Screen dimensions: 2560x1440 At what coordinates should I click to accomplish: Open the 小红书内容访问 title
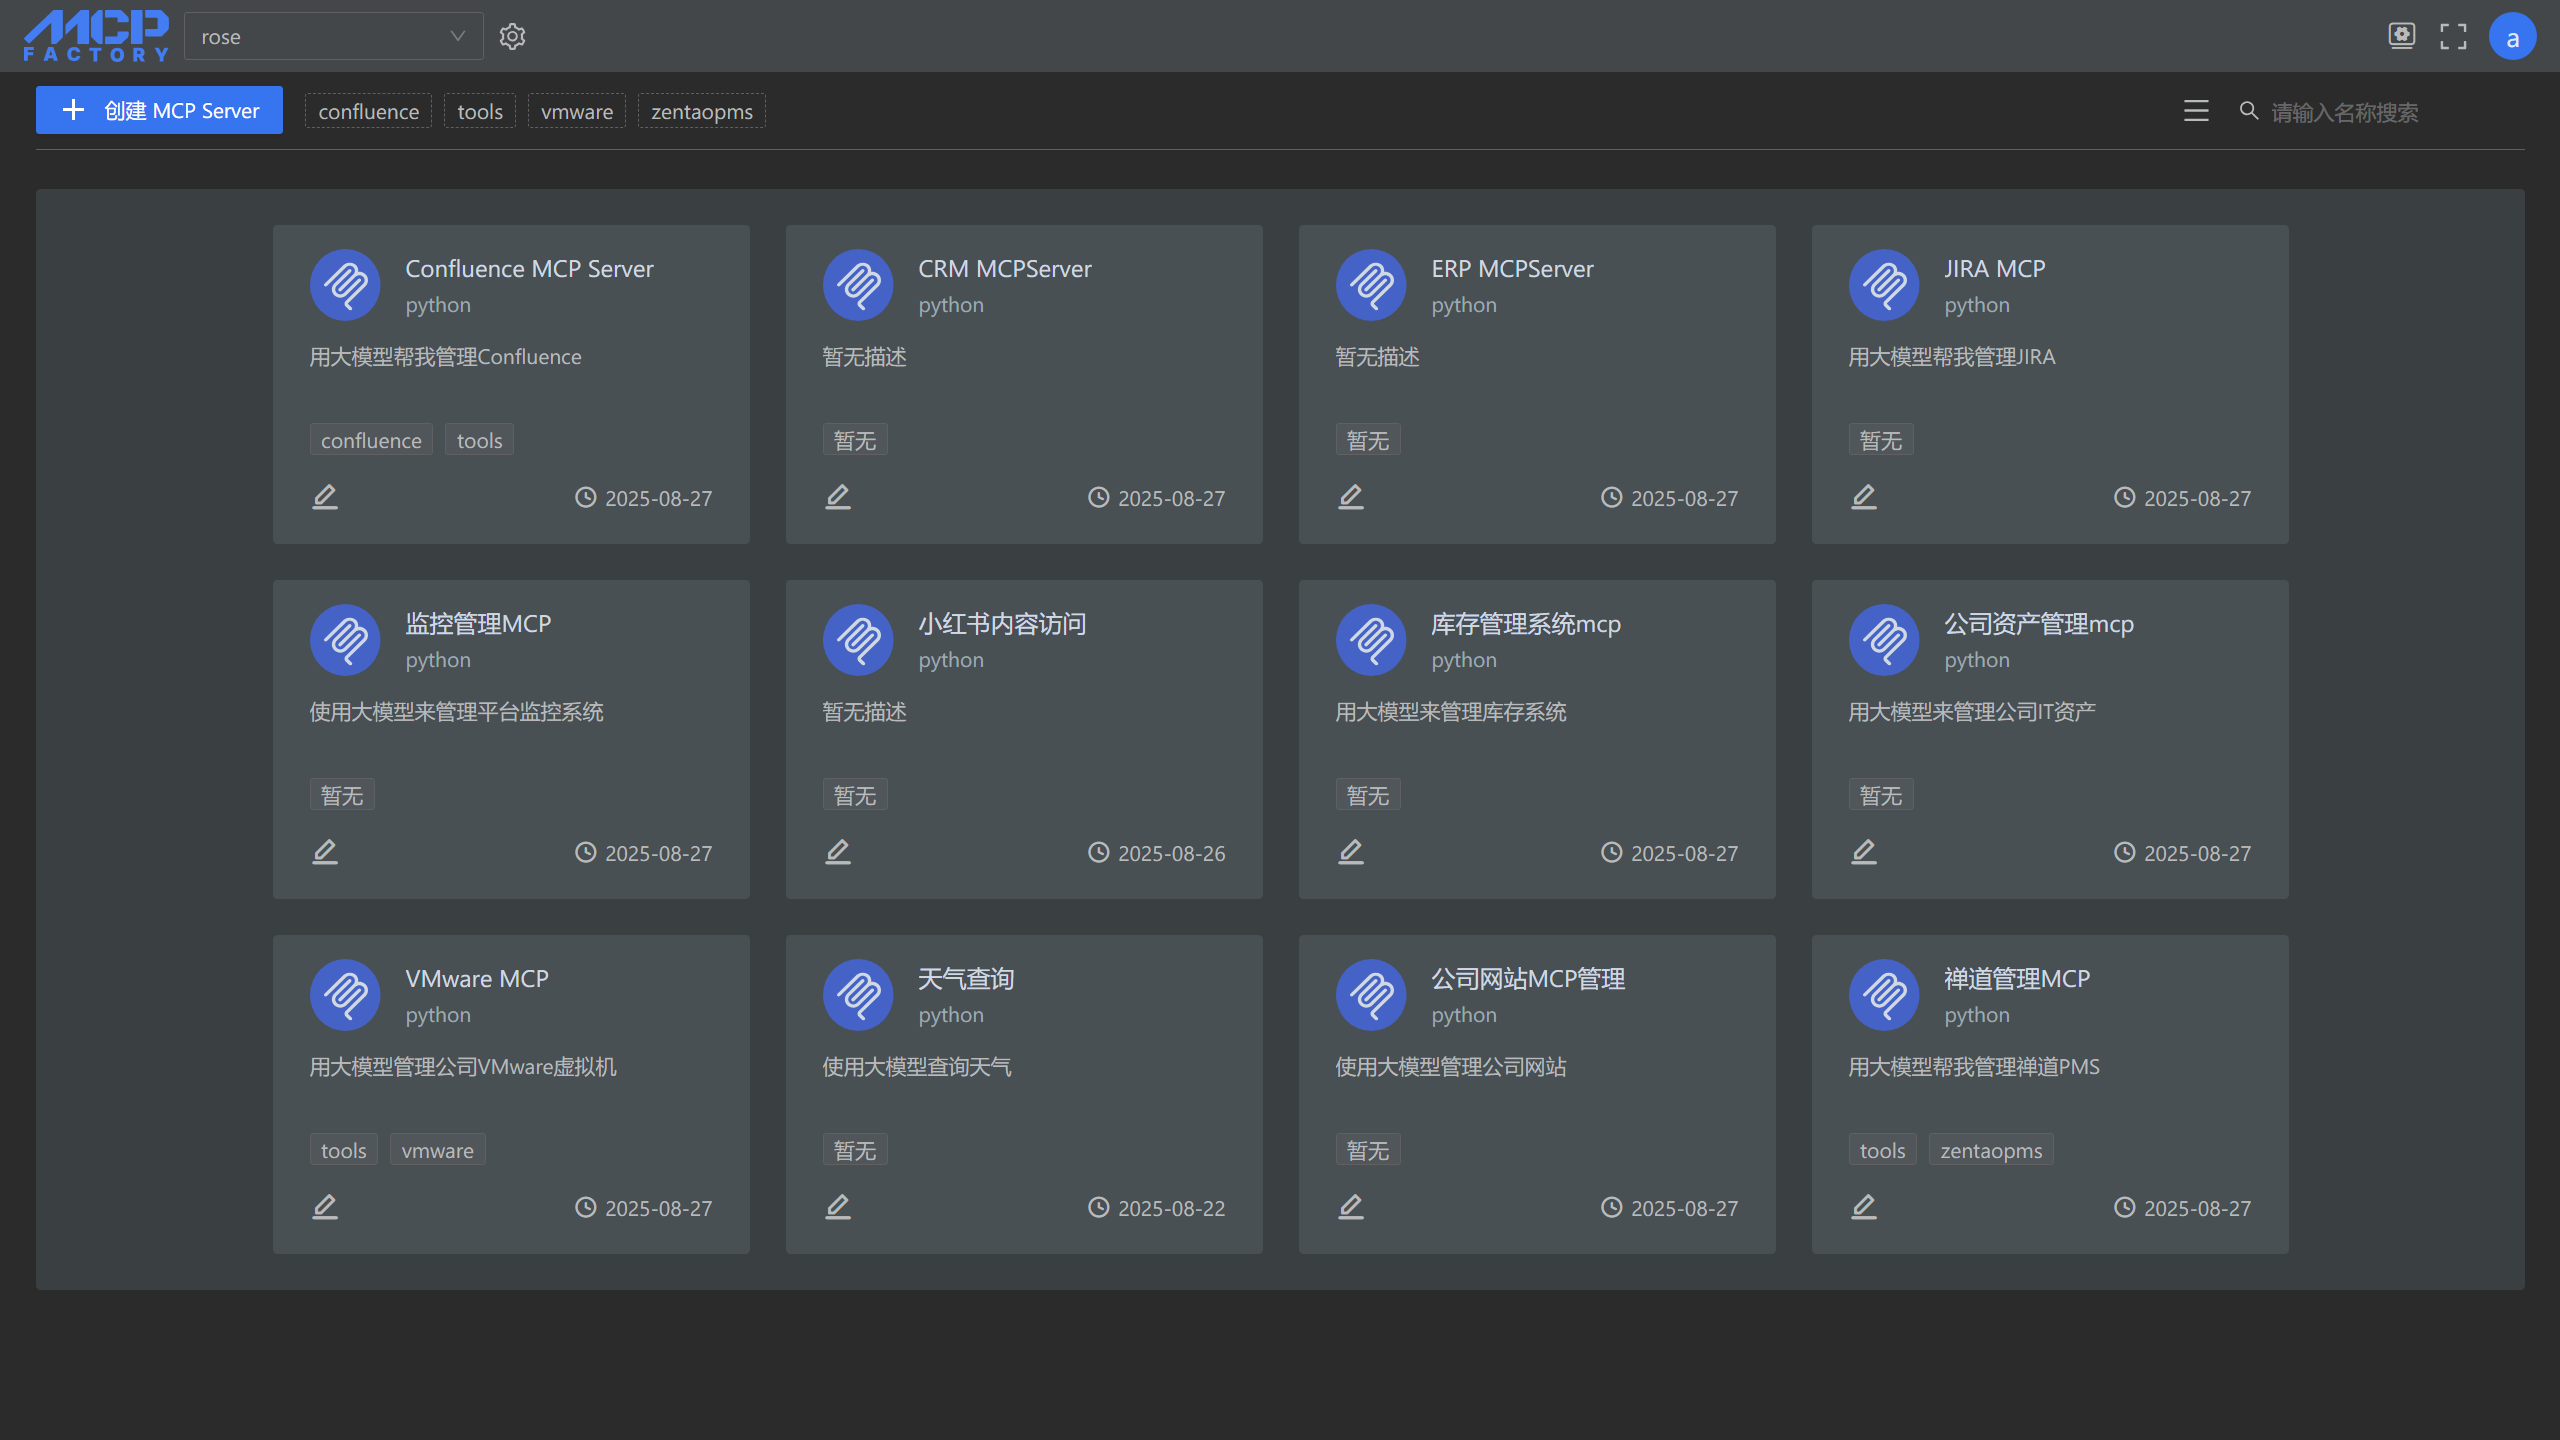click(x=1002, y=624)
